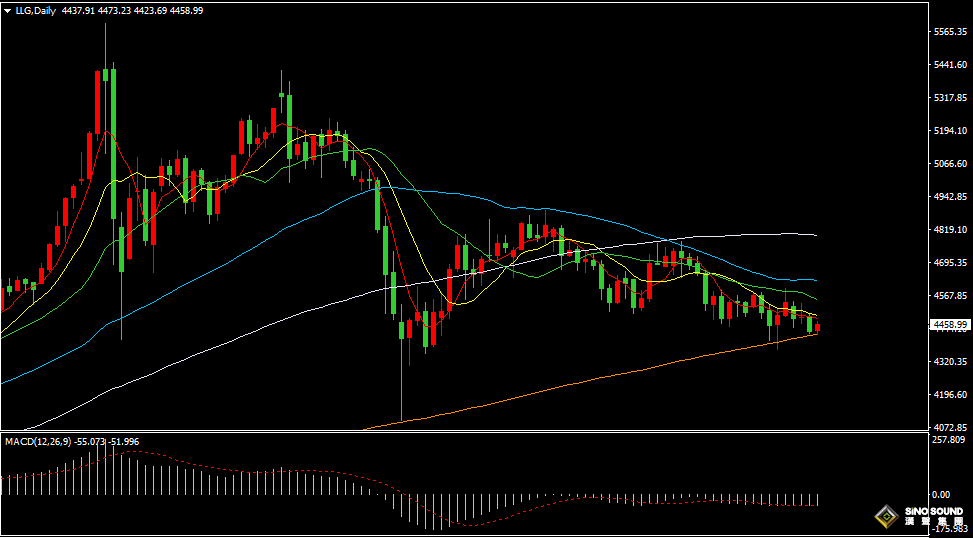Click the 5565.35 price scale label

point(951,32)
